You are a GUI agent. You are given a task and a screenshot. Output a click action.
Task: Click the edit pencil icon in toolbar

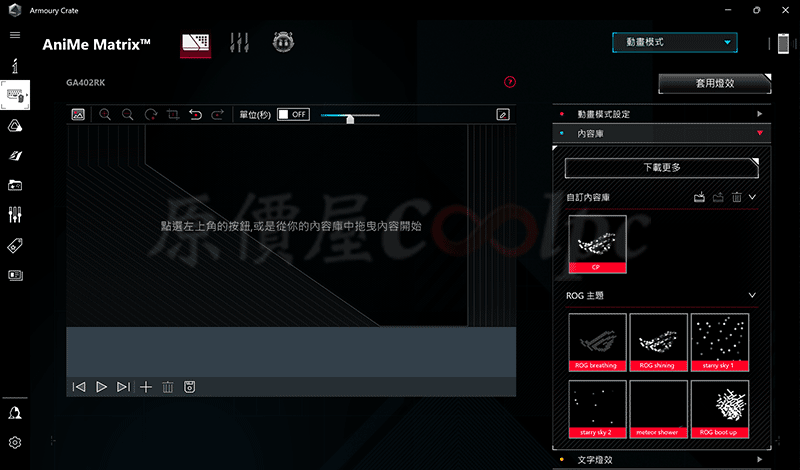click(x=503, y=114)
